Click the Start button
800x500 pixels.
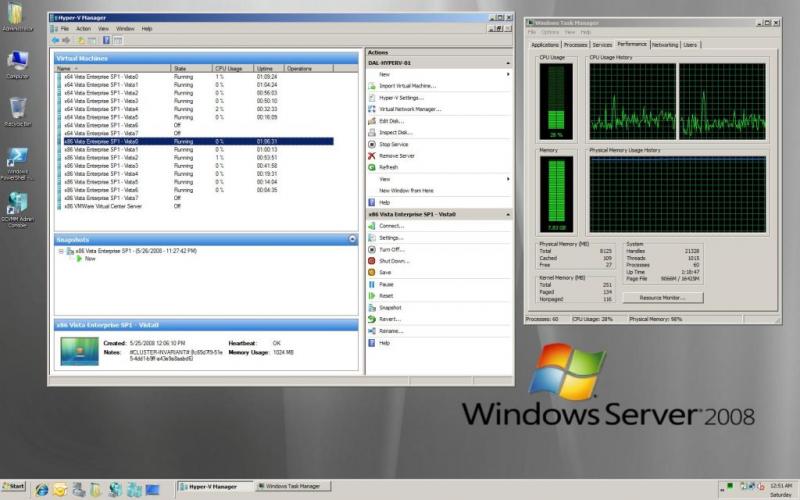pos(14,486)
